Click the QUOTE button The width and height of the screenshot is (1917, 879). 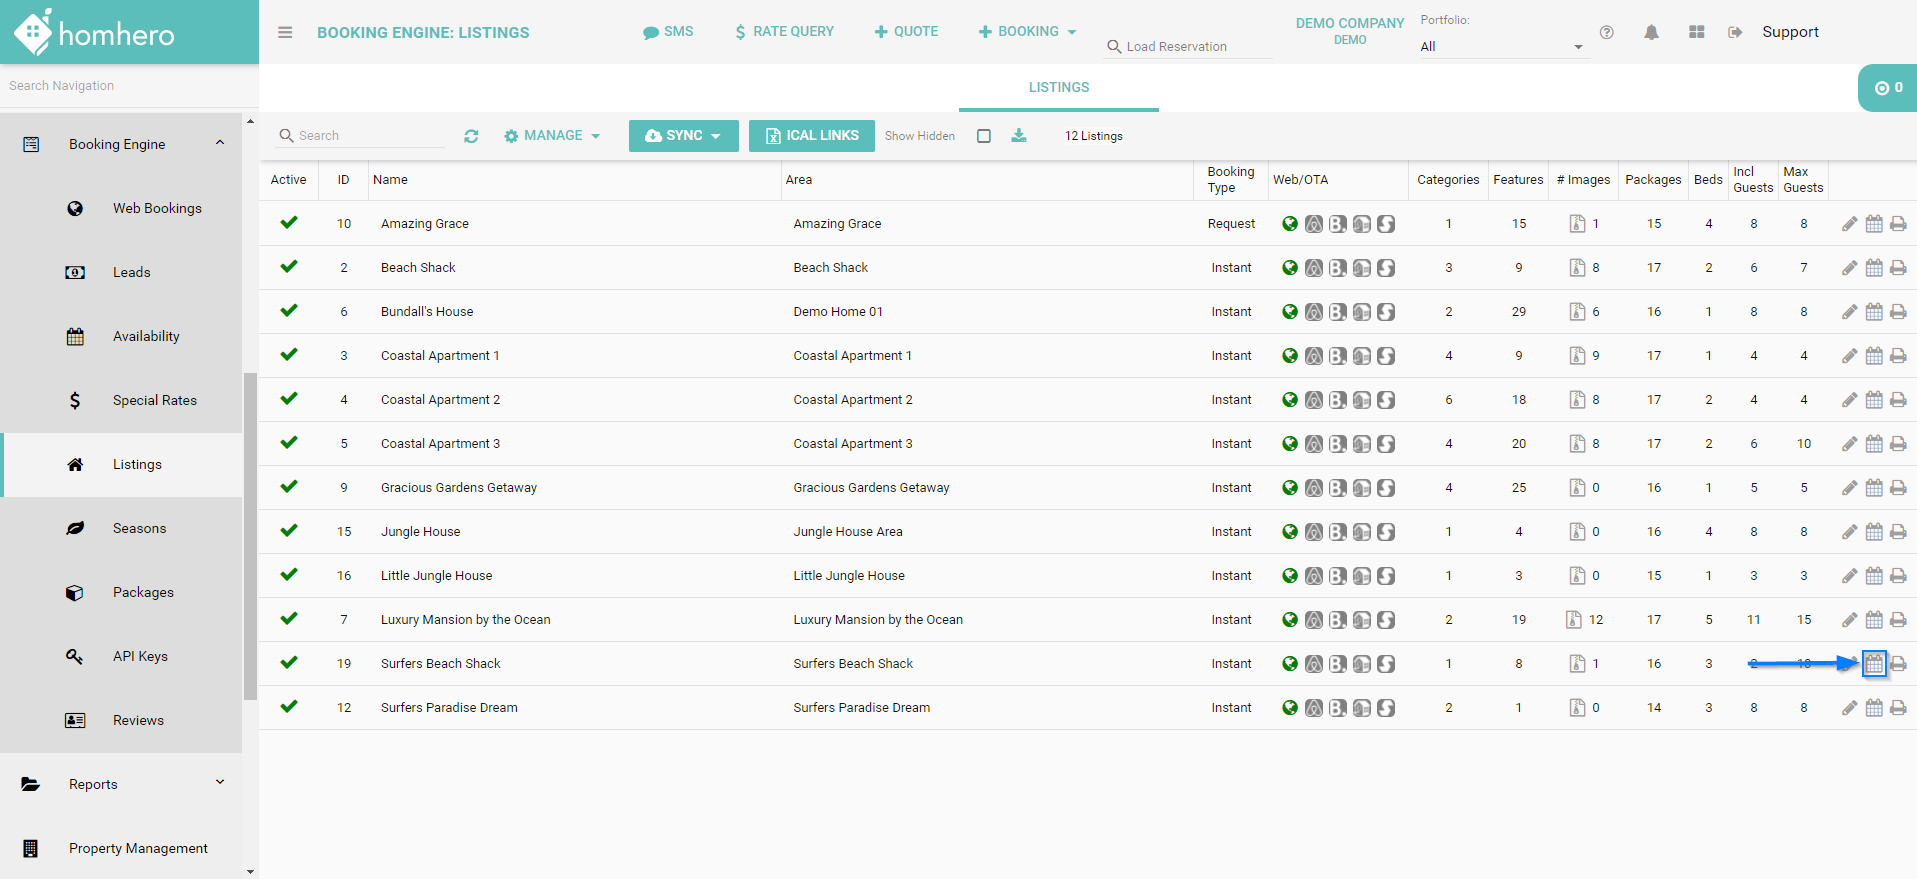[x=907, y=32]
